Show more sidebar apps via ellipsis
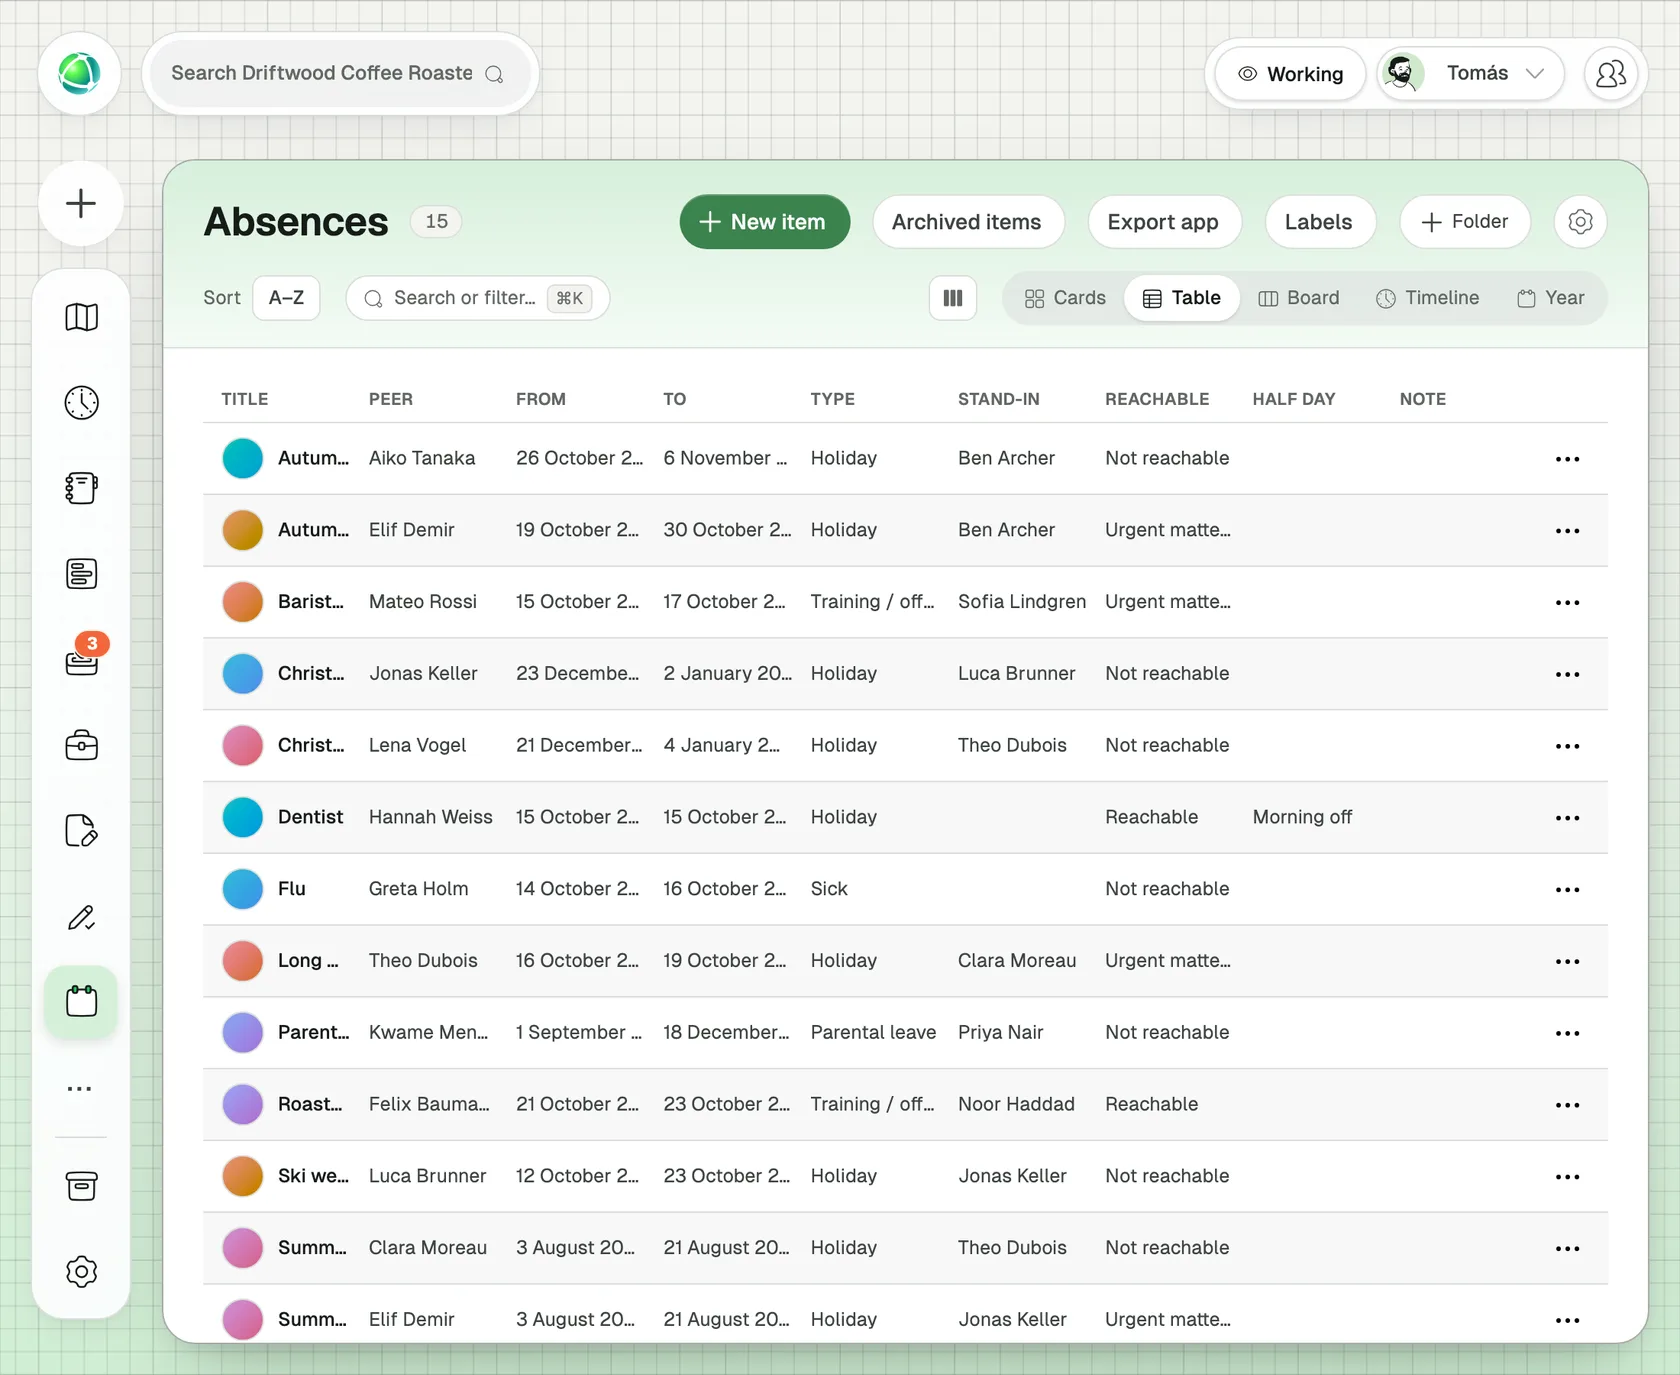 pyautogui.click(x=80, y=1088)
